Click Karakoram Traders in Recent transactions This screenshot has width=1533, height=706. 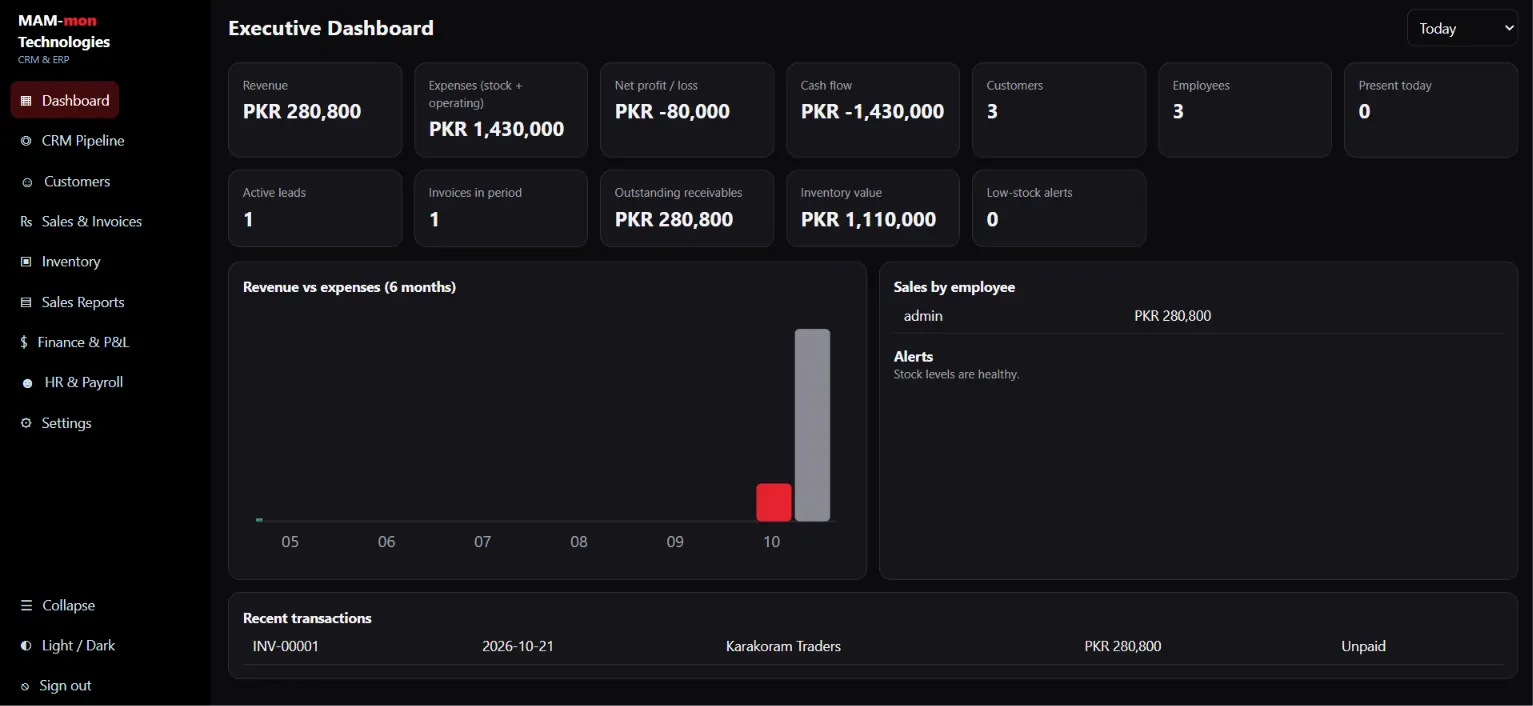pyautogui.click(x=783, y=646)
